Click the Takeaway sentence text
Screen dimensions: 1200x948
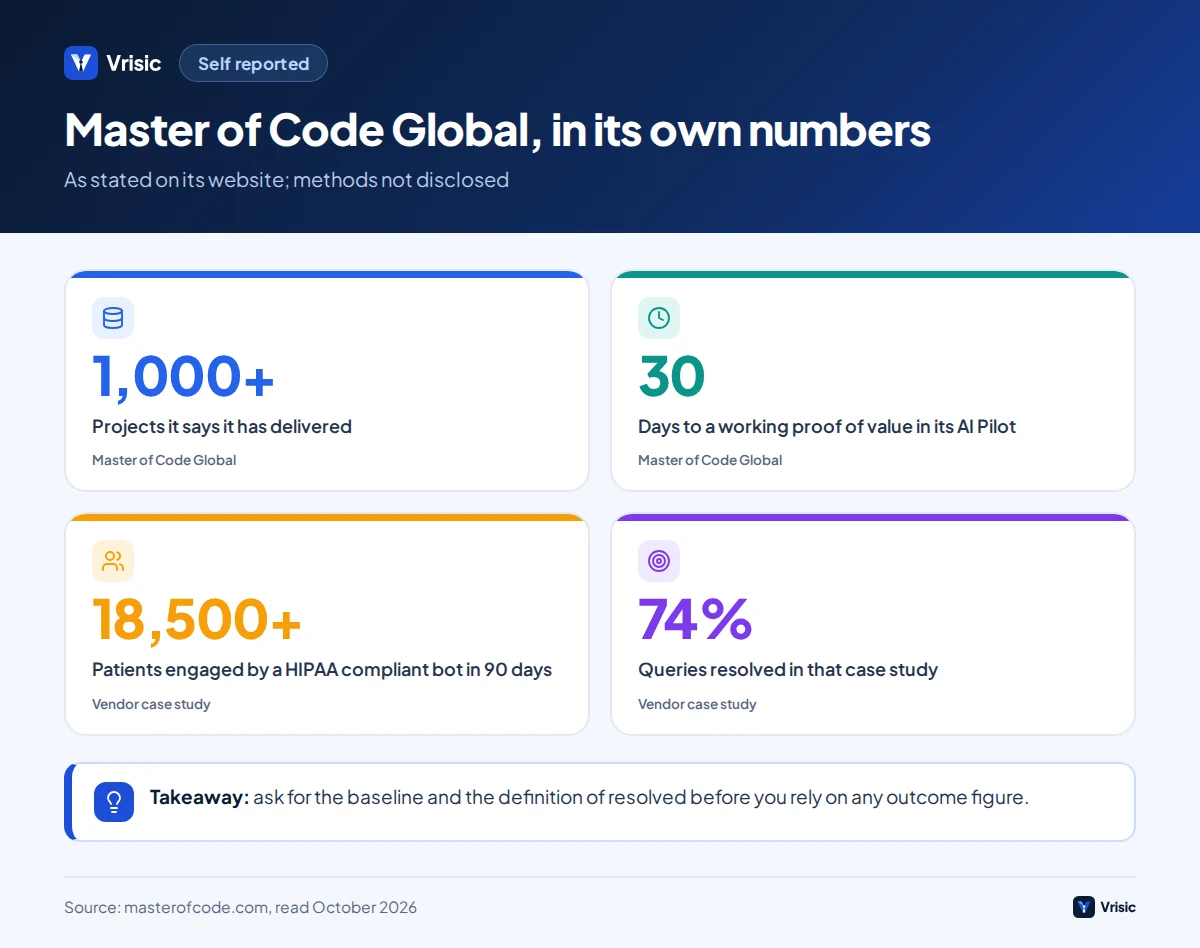(589, 797)
